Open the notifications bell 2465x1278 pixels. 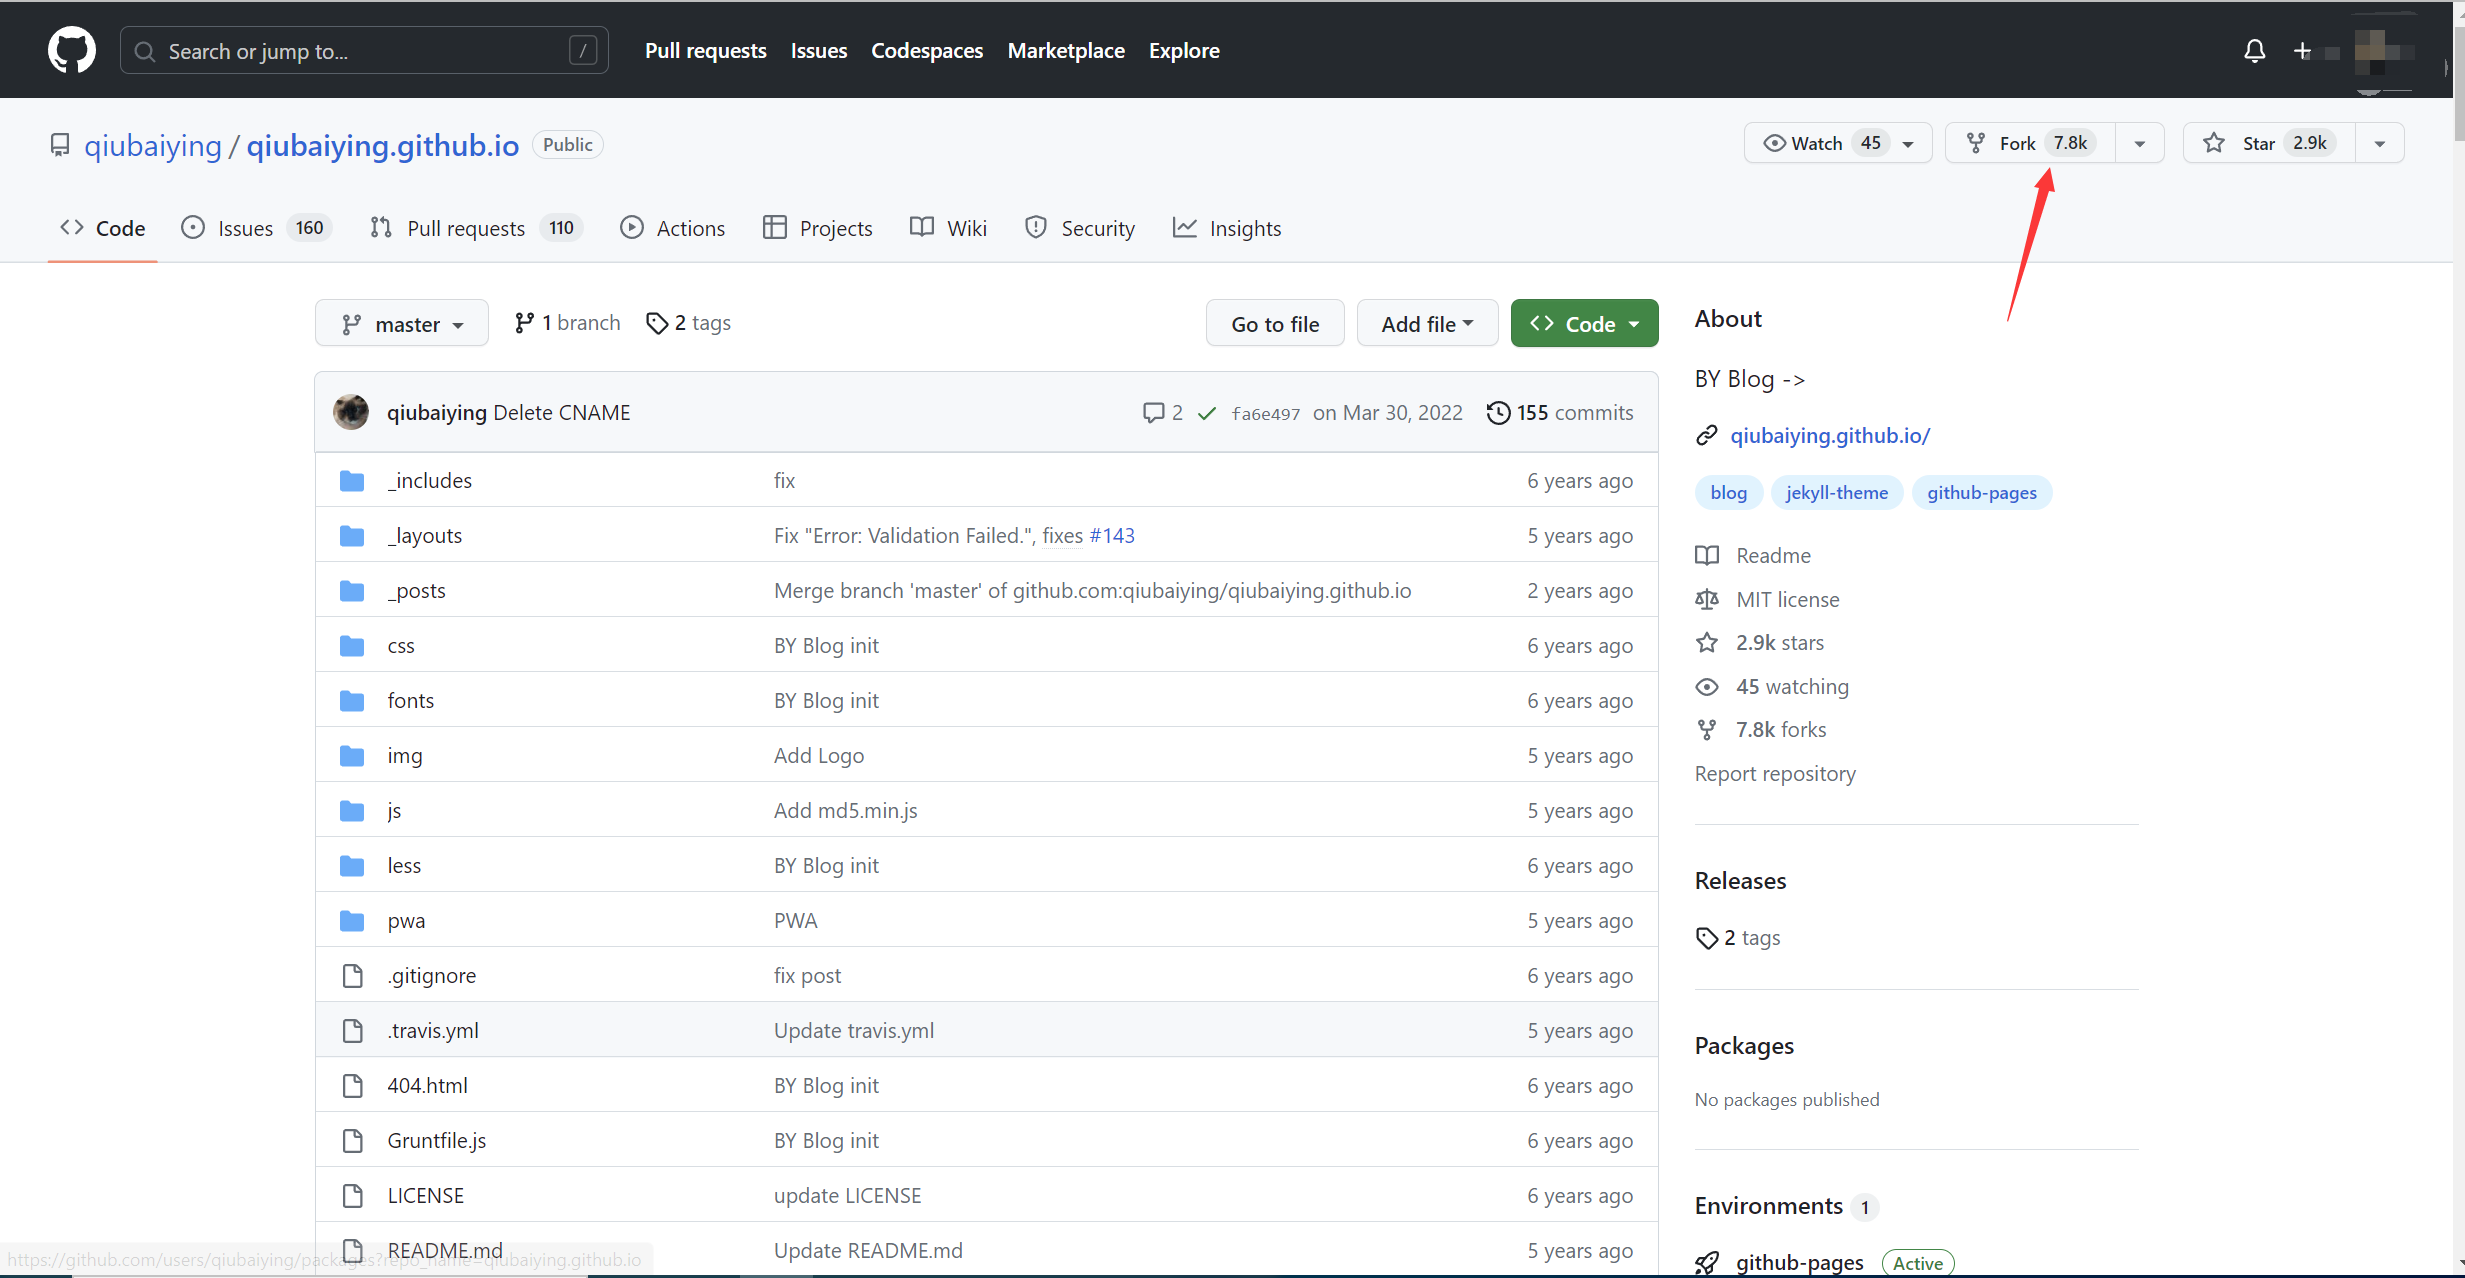pyautogui.click(x=2254, y=51)
